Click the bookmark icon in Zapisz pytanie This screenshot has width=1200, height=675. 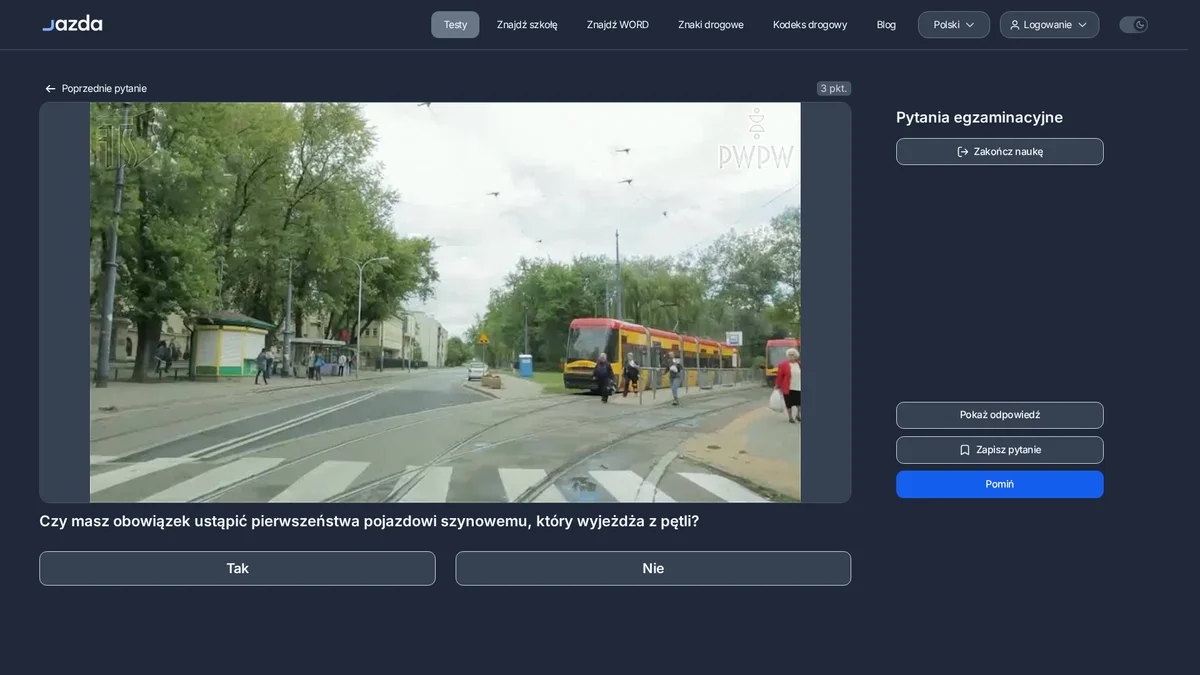[x=965, y=450]
